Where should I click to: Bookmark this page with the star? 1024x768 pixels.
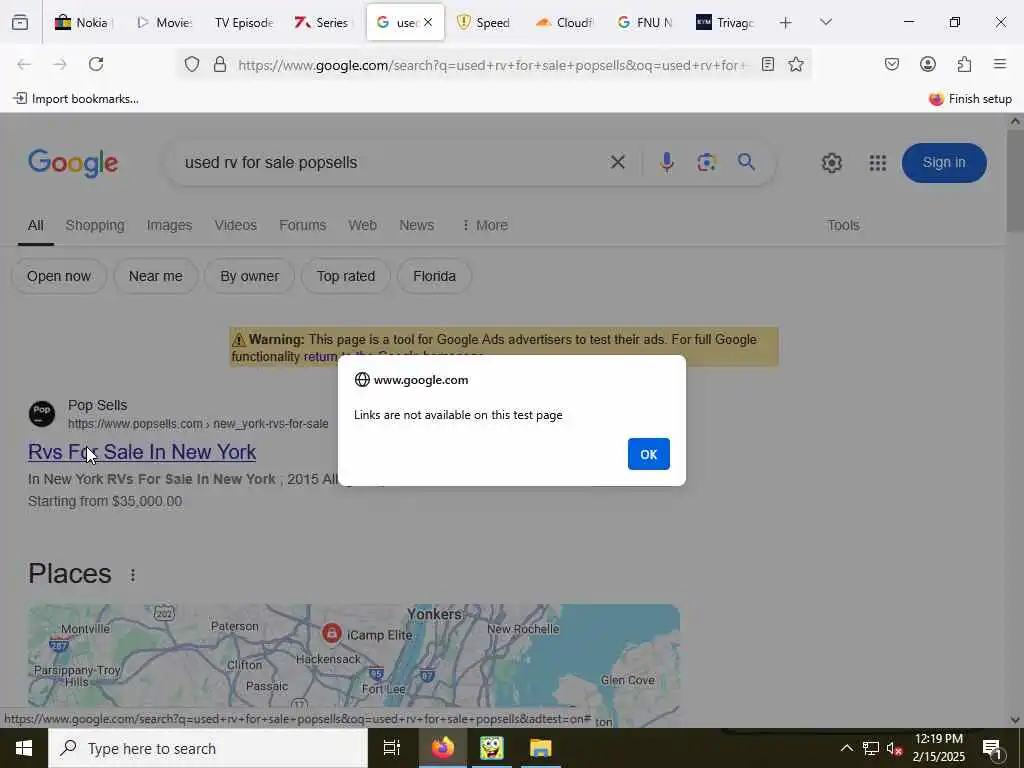pyautogui.click(x=795, y=64)
